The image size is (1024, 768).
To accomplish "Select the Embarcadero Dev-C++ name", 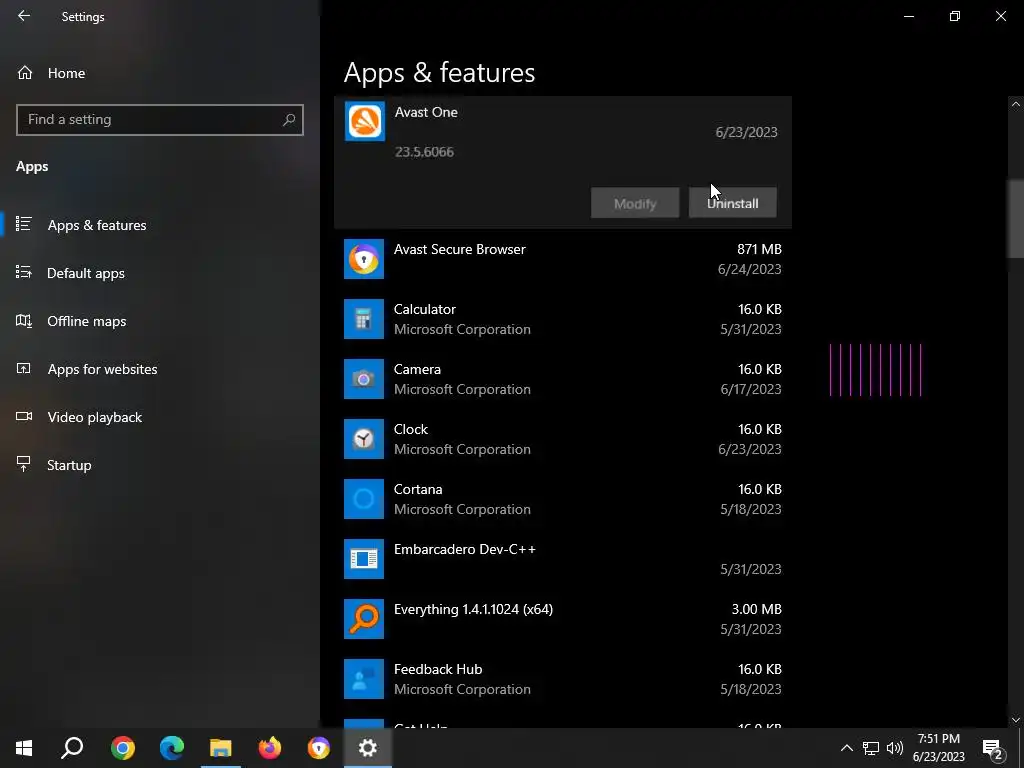I will 464,550.
